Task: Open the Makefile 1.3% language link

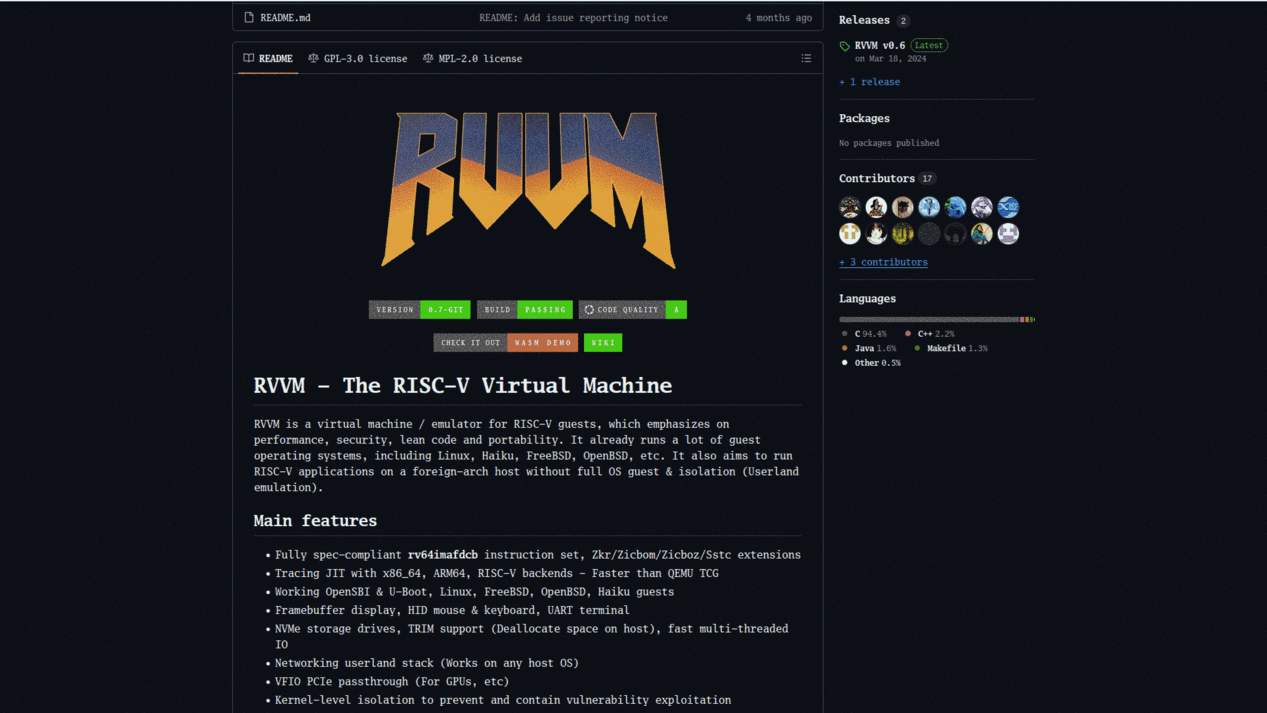Action: pyautogui.click(x=951, y=348)
